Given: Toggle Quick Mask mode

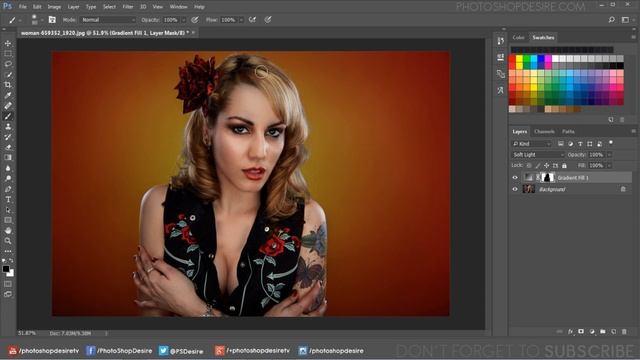Looking at the screenshot, I should coord(8,284).
